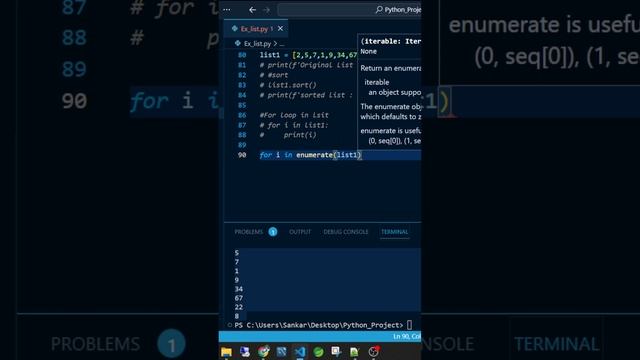Go back with the left arrow
The image size is (640, 360).
point(252,9)
